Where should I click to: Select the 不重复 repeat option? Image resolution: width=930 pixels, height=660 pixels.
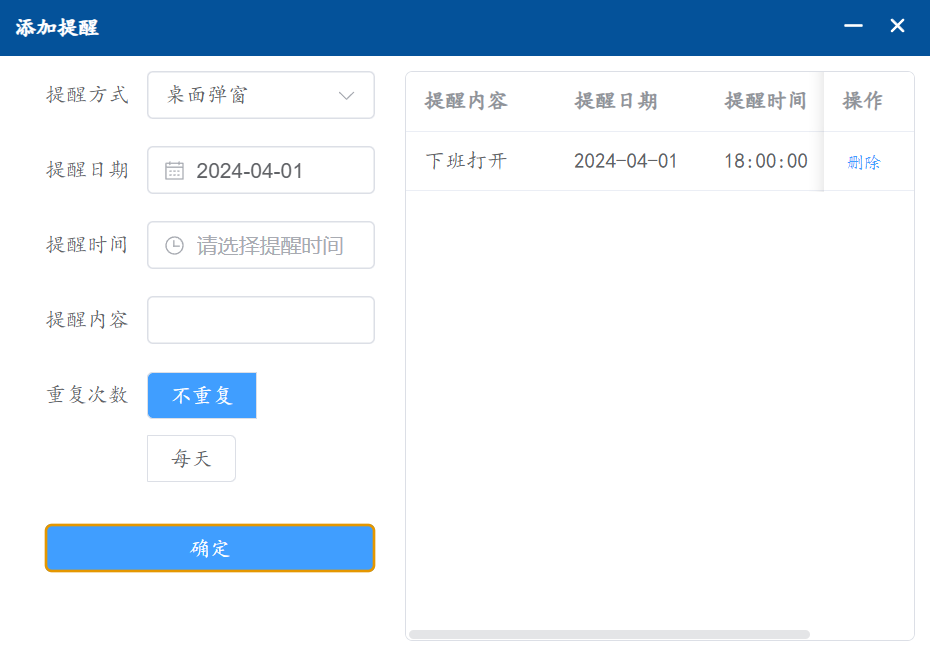(202, 396)
